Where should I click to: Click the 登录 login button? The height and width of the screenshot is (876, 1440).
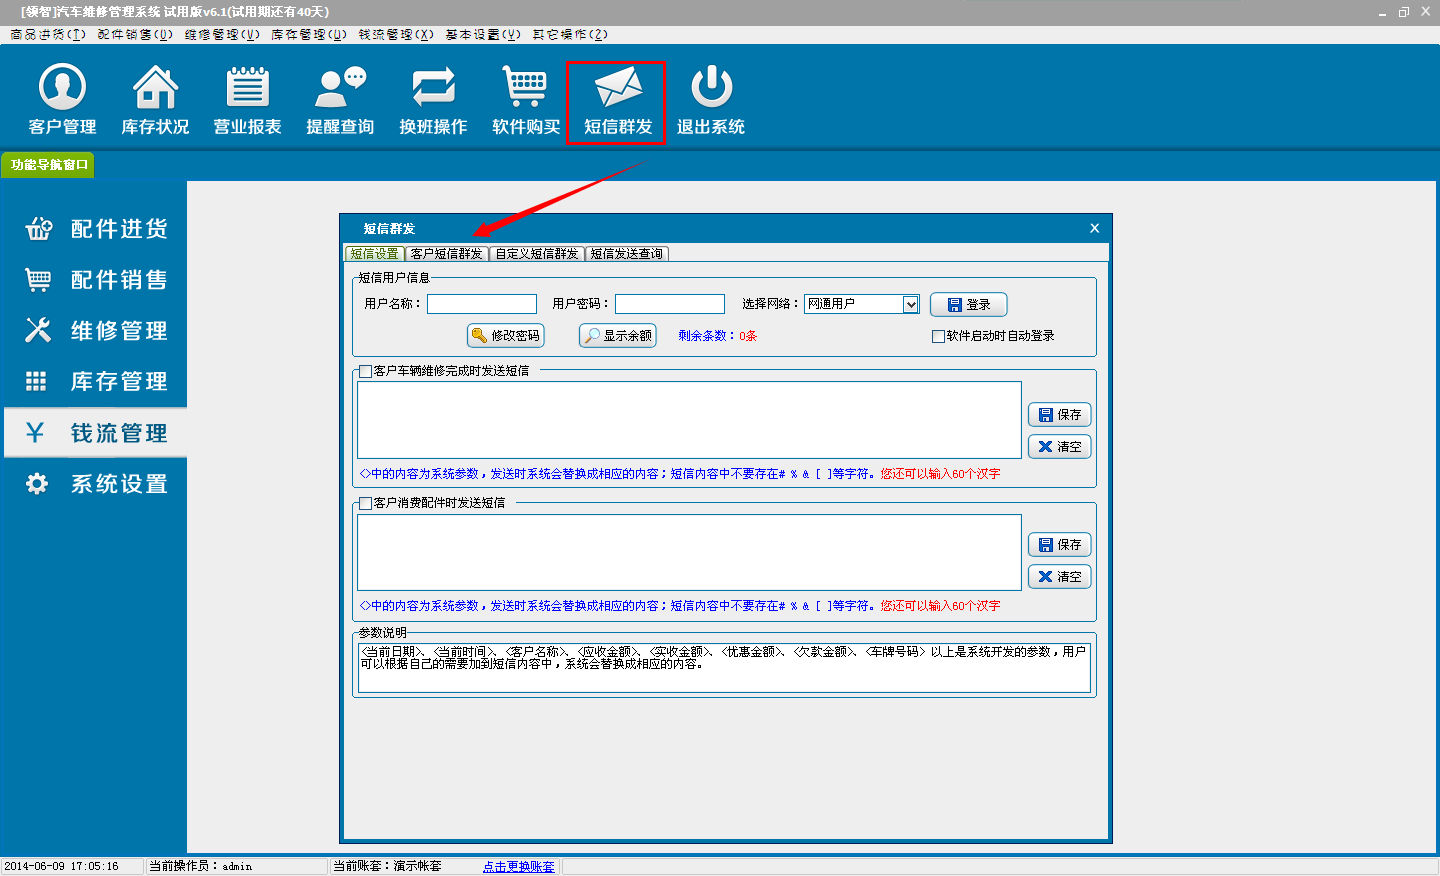968,305
